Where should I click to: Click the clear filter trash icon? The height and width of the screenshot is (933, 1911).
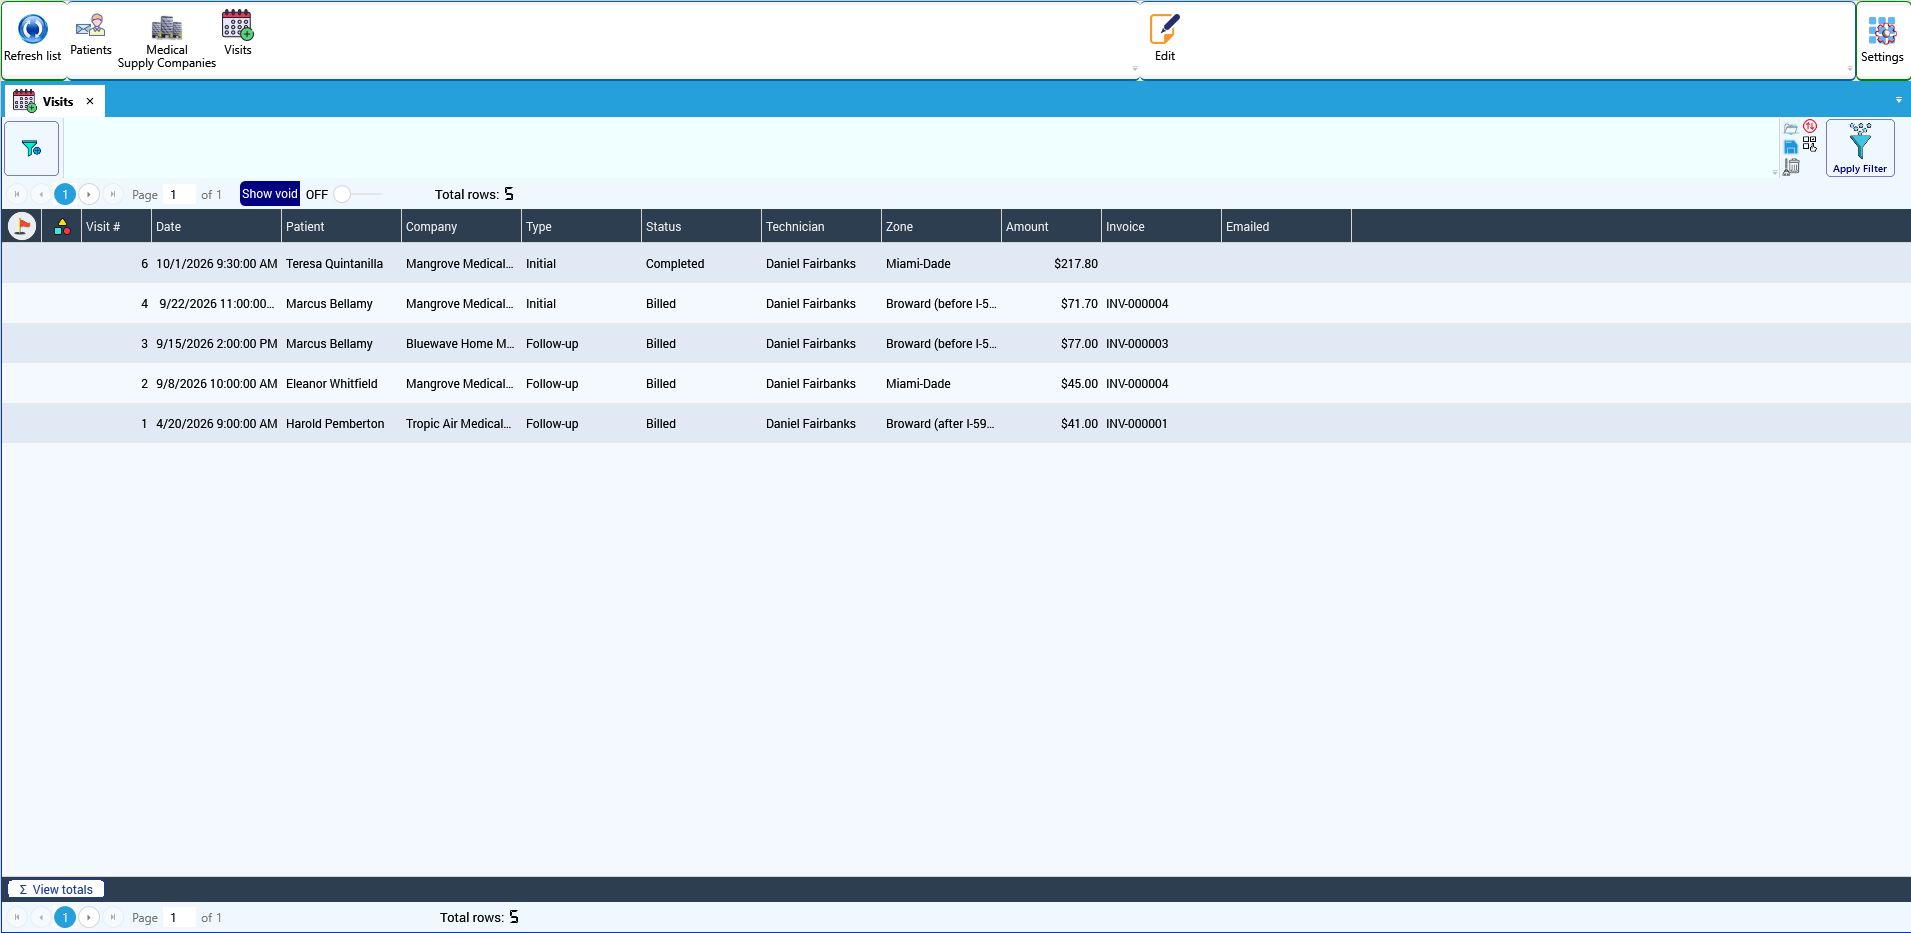coord(1791,166)
